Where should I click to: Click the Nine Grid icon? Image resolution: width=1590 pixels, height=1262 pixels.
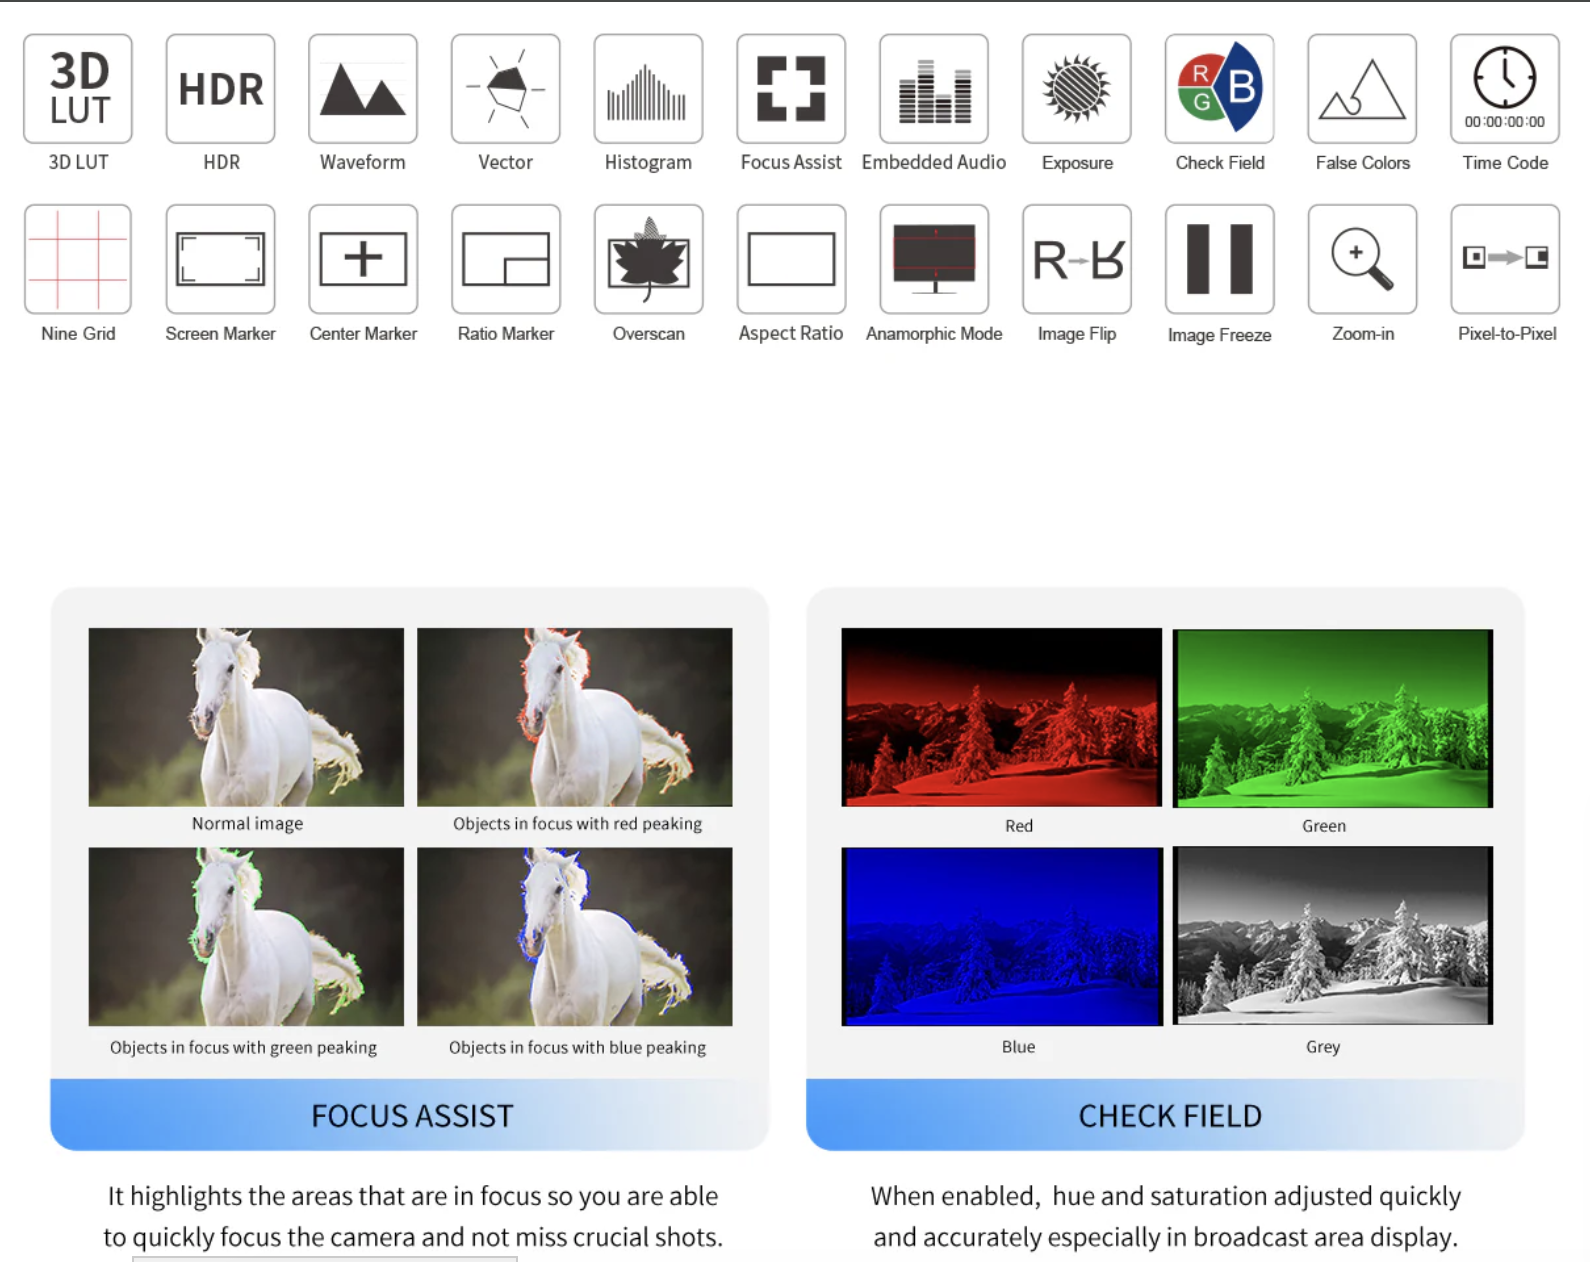click(x=78, y=259)
